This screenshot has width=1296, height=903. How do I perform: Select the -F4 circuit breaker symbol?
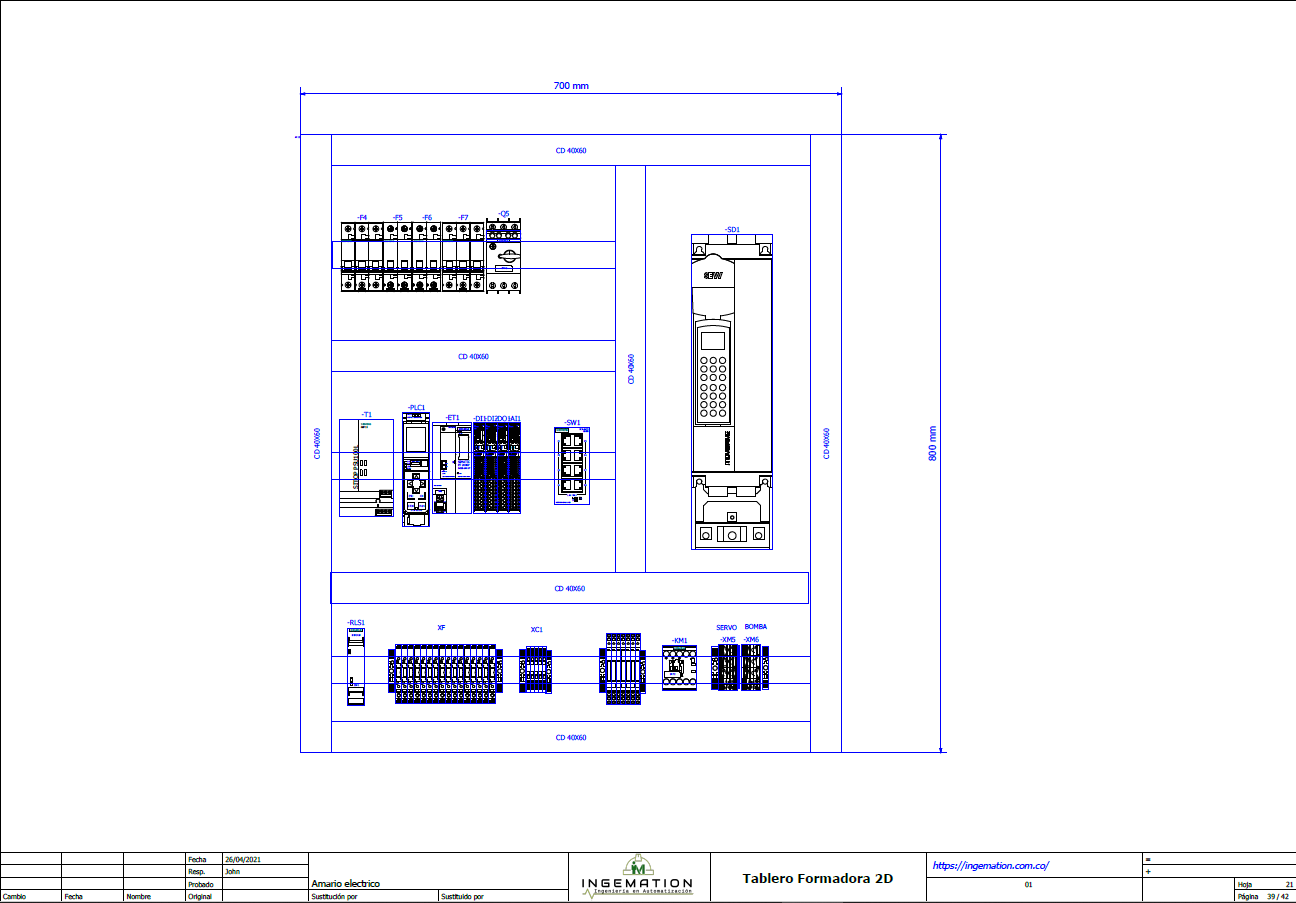[362, 257]
